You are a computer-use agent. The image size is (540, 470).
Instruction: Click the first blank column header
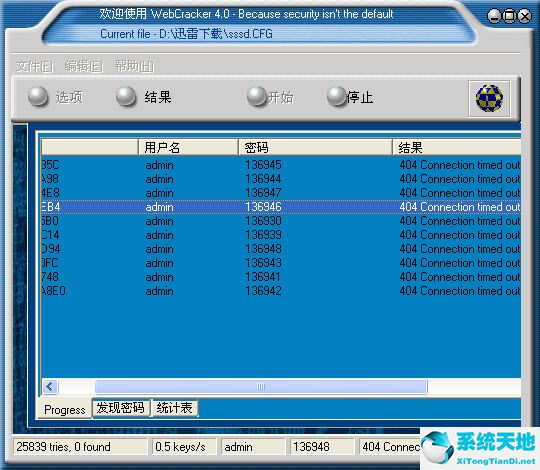coord(90,147)
